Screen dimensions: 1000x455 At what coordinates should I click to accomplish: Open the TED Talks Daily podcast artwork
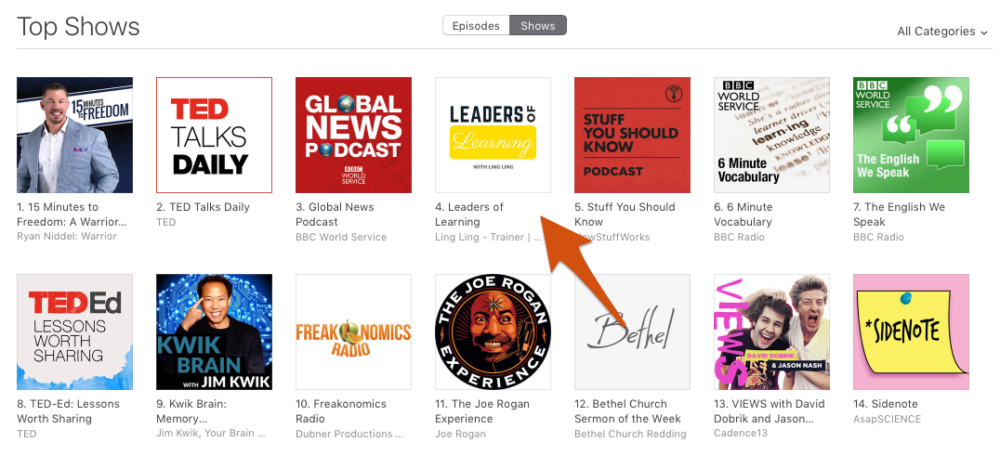[214, 135]
